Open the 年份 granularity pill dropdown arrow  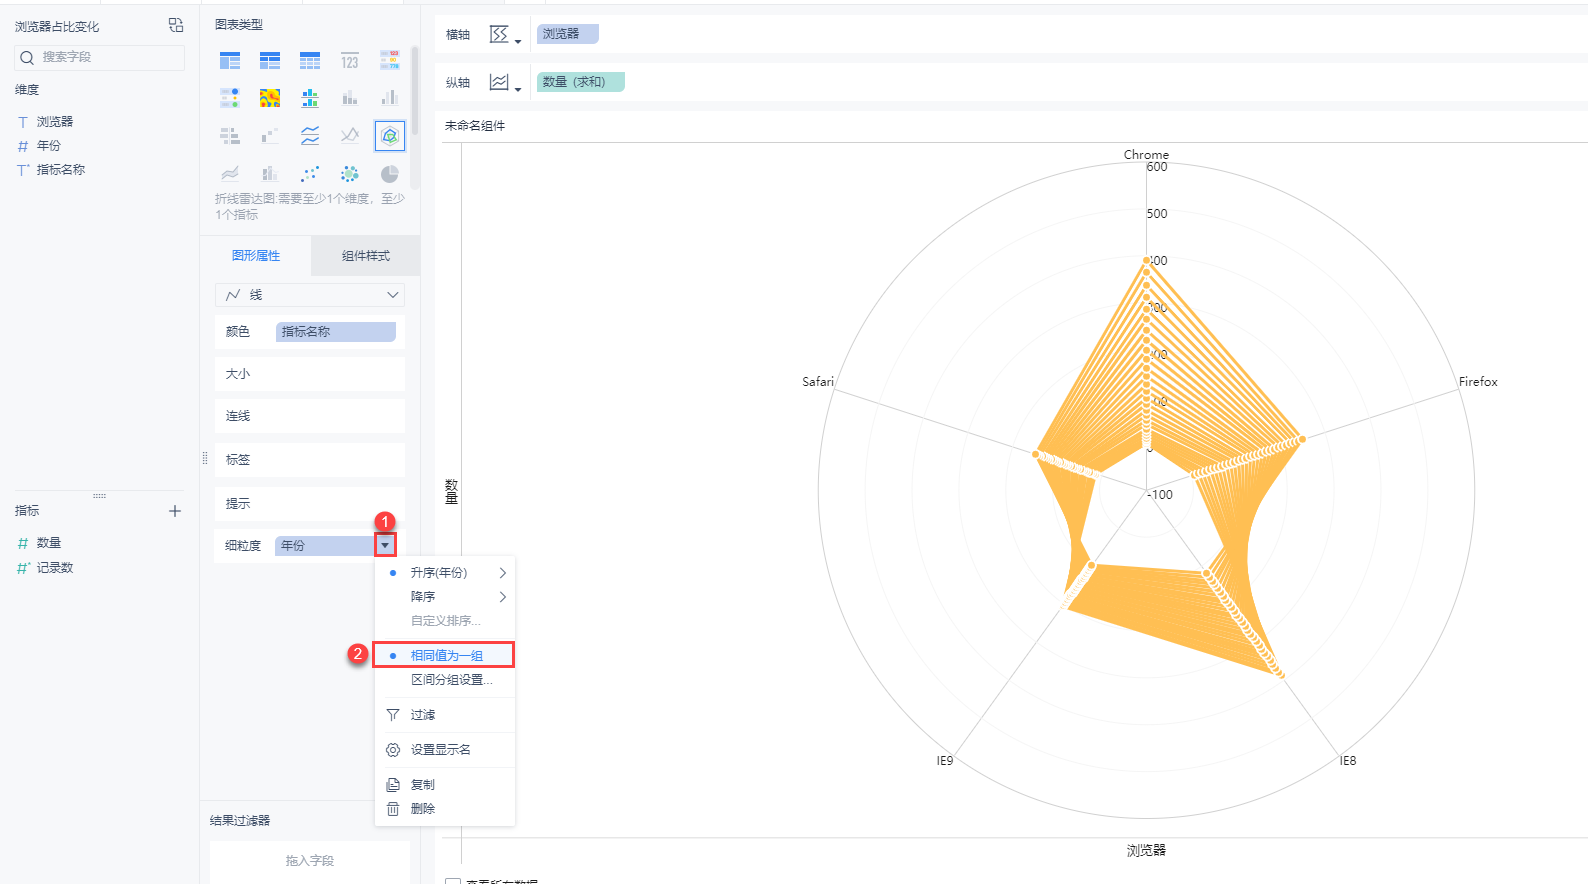pos(385,545)
